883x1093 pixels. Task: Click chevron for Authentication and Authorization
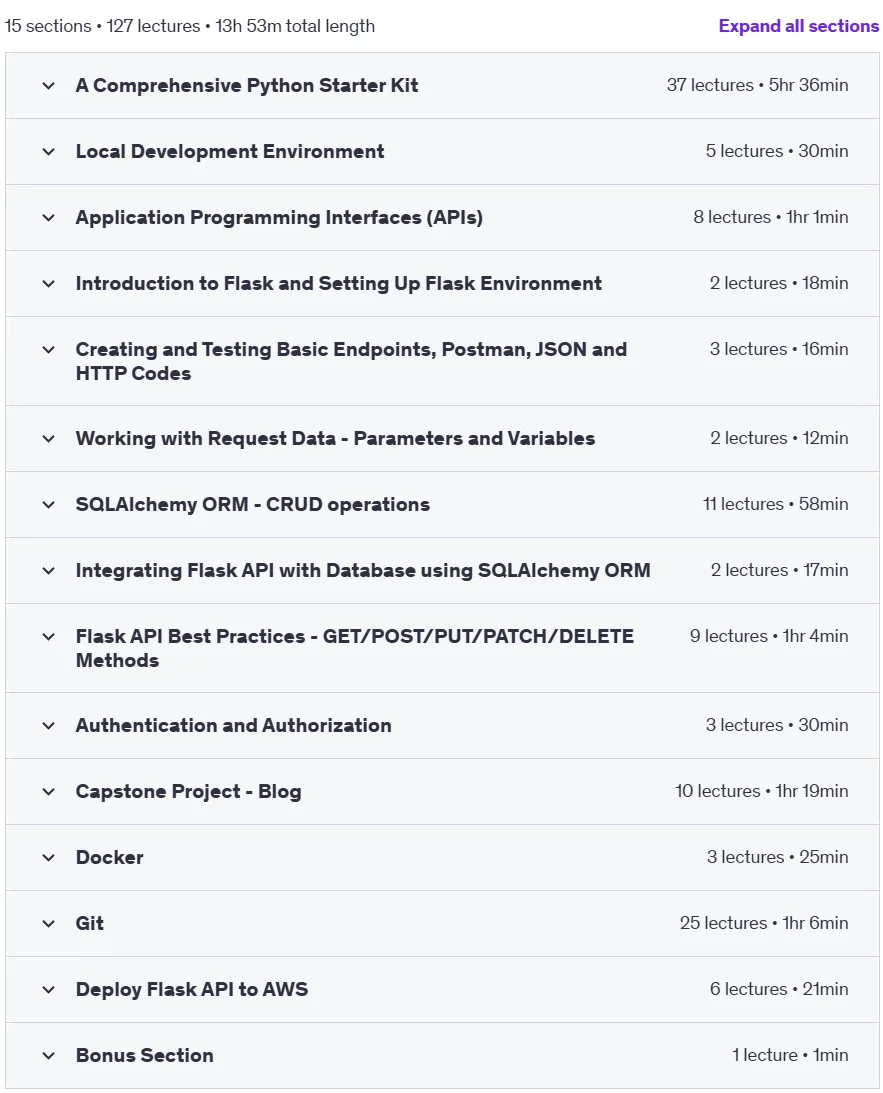(x=48, y=726)
